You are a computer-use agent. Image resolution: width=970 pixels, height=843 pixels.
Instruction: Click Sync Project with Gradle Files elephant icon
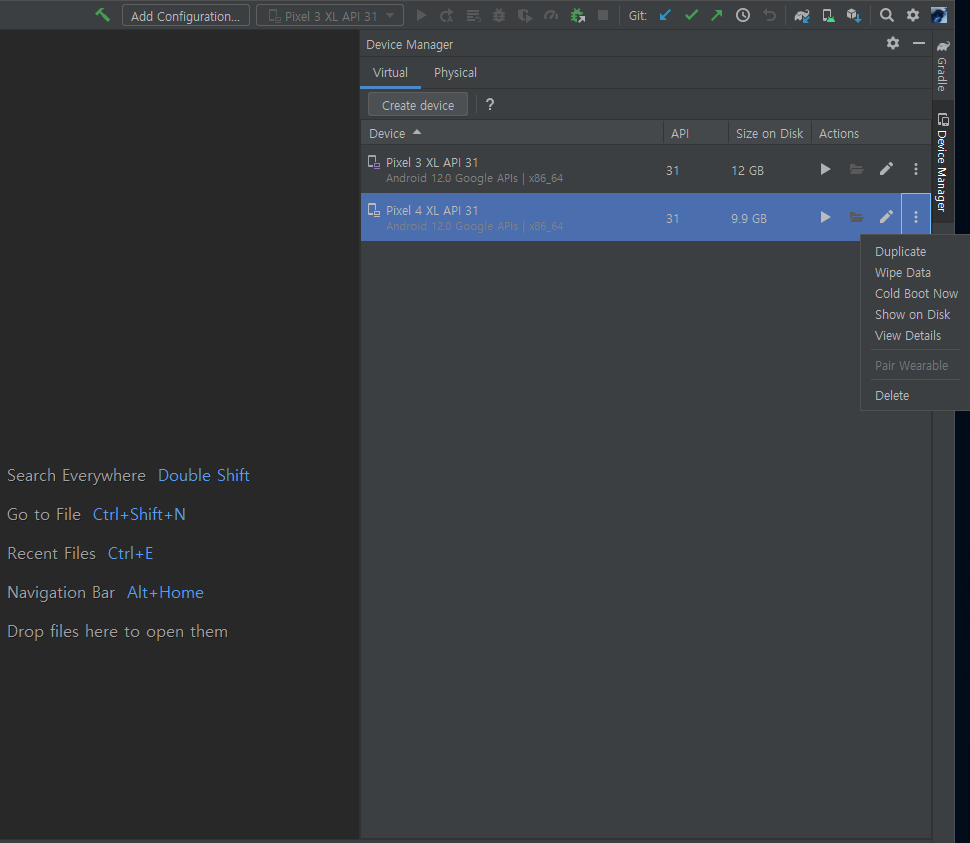[x=802, y=15]
